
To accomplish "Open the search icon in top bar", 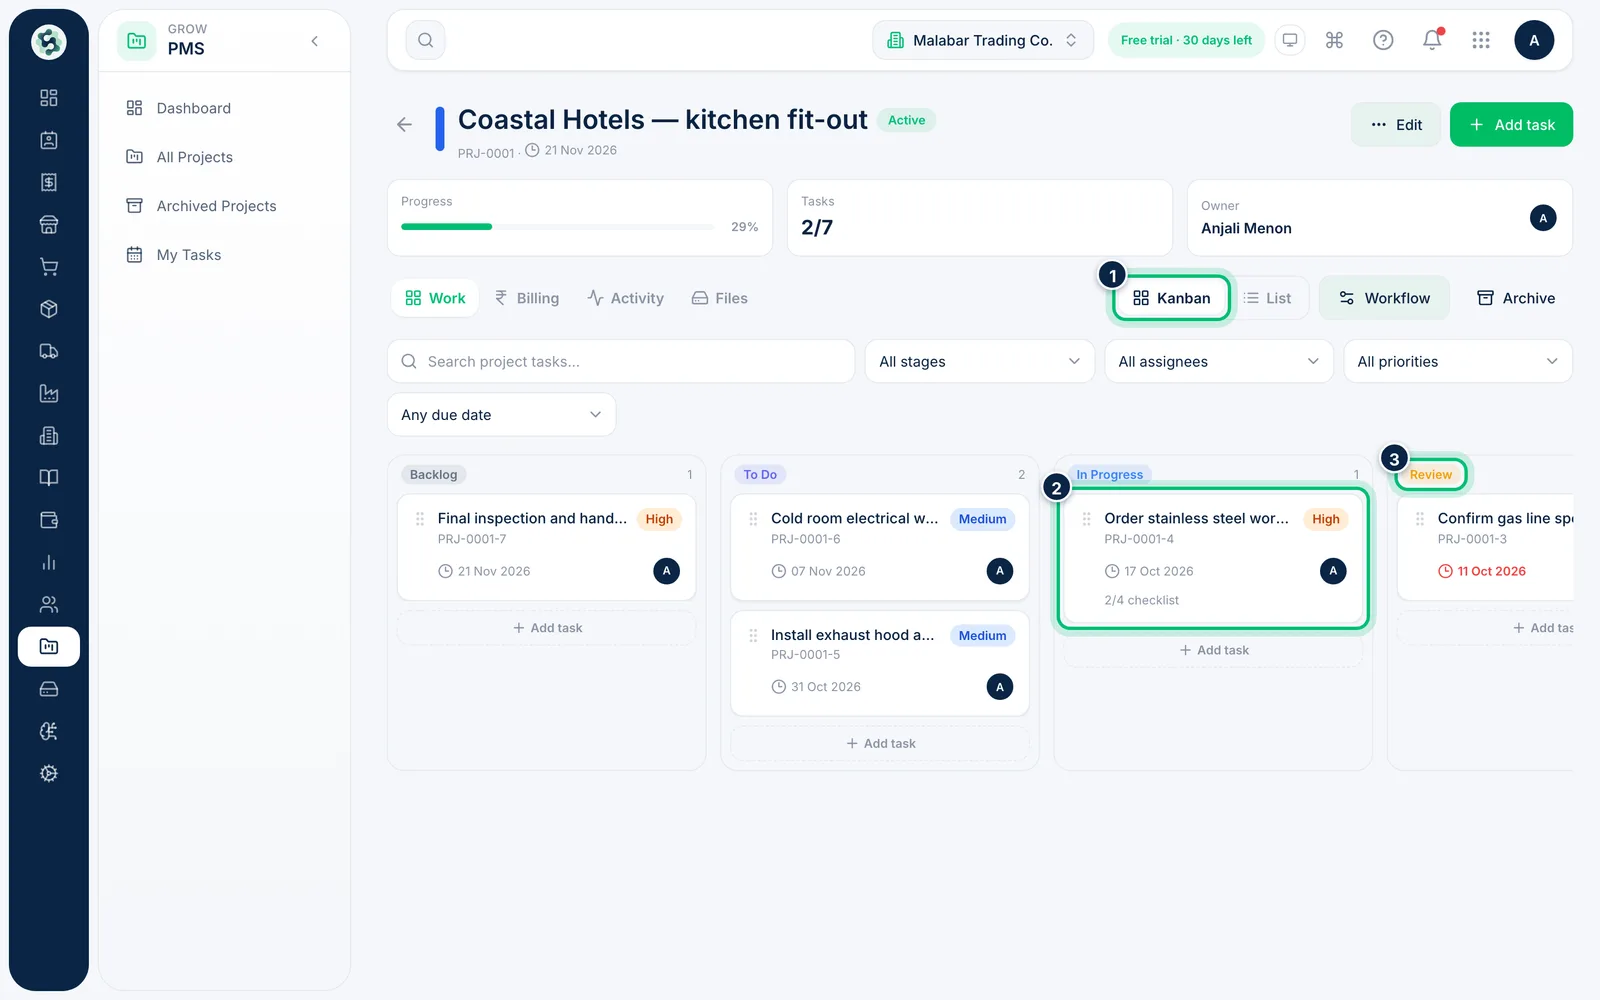I will tap(426, 40).
